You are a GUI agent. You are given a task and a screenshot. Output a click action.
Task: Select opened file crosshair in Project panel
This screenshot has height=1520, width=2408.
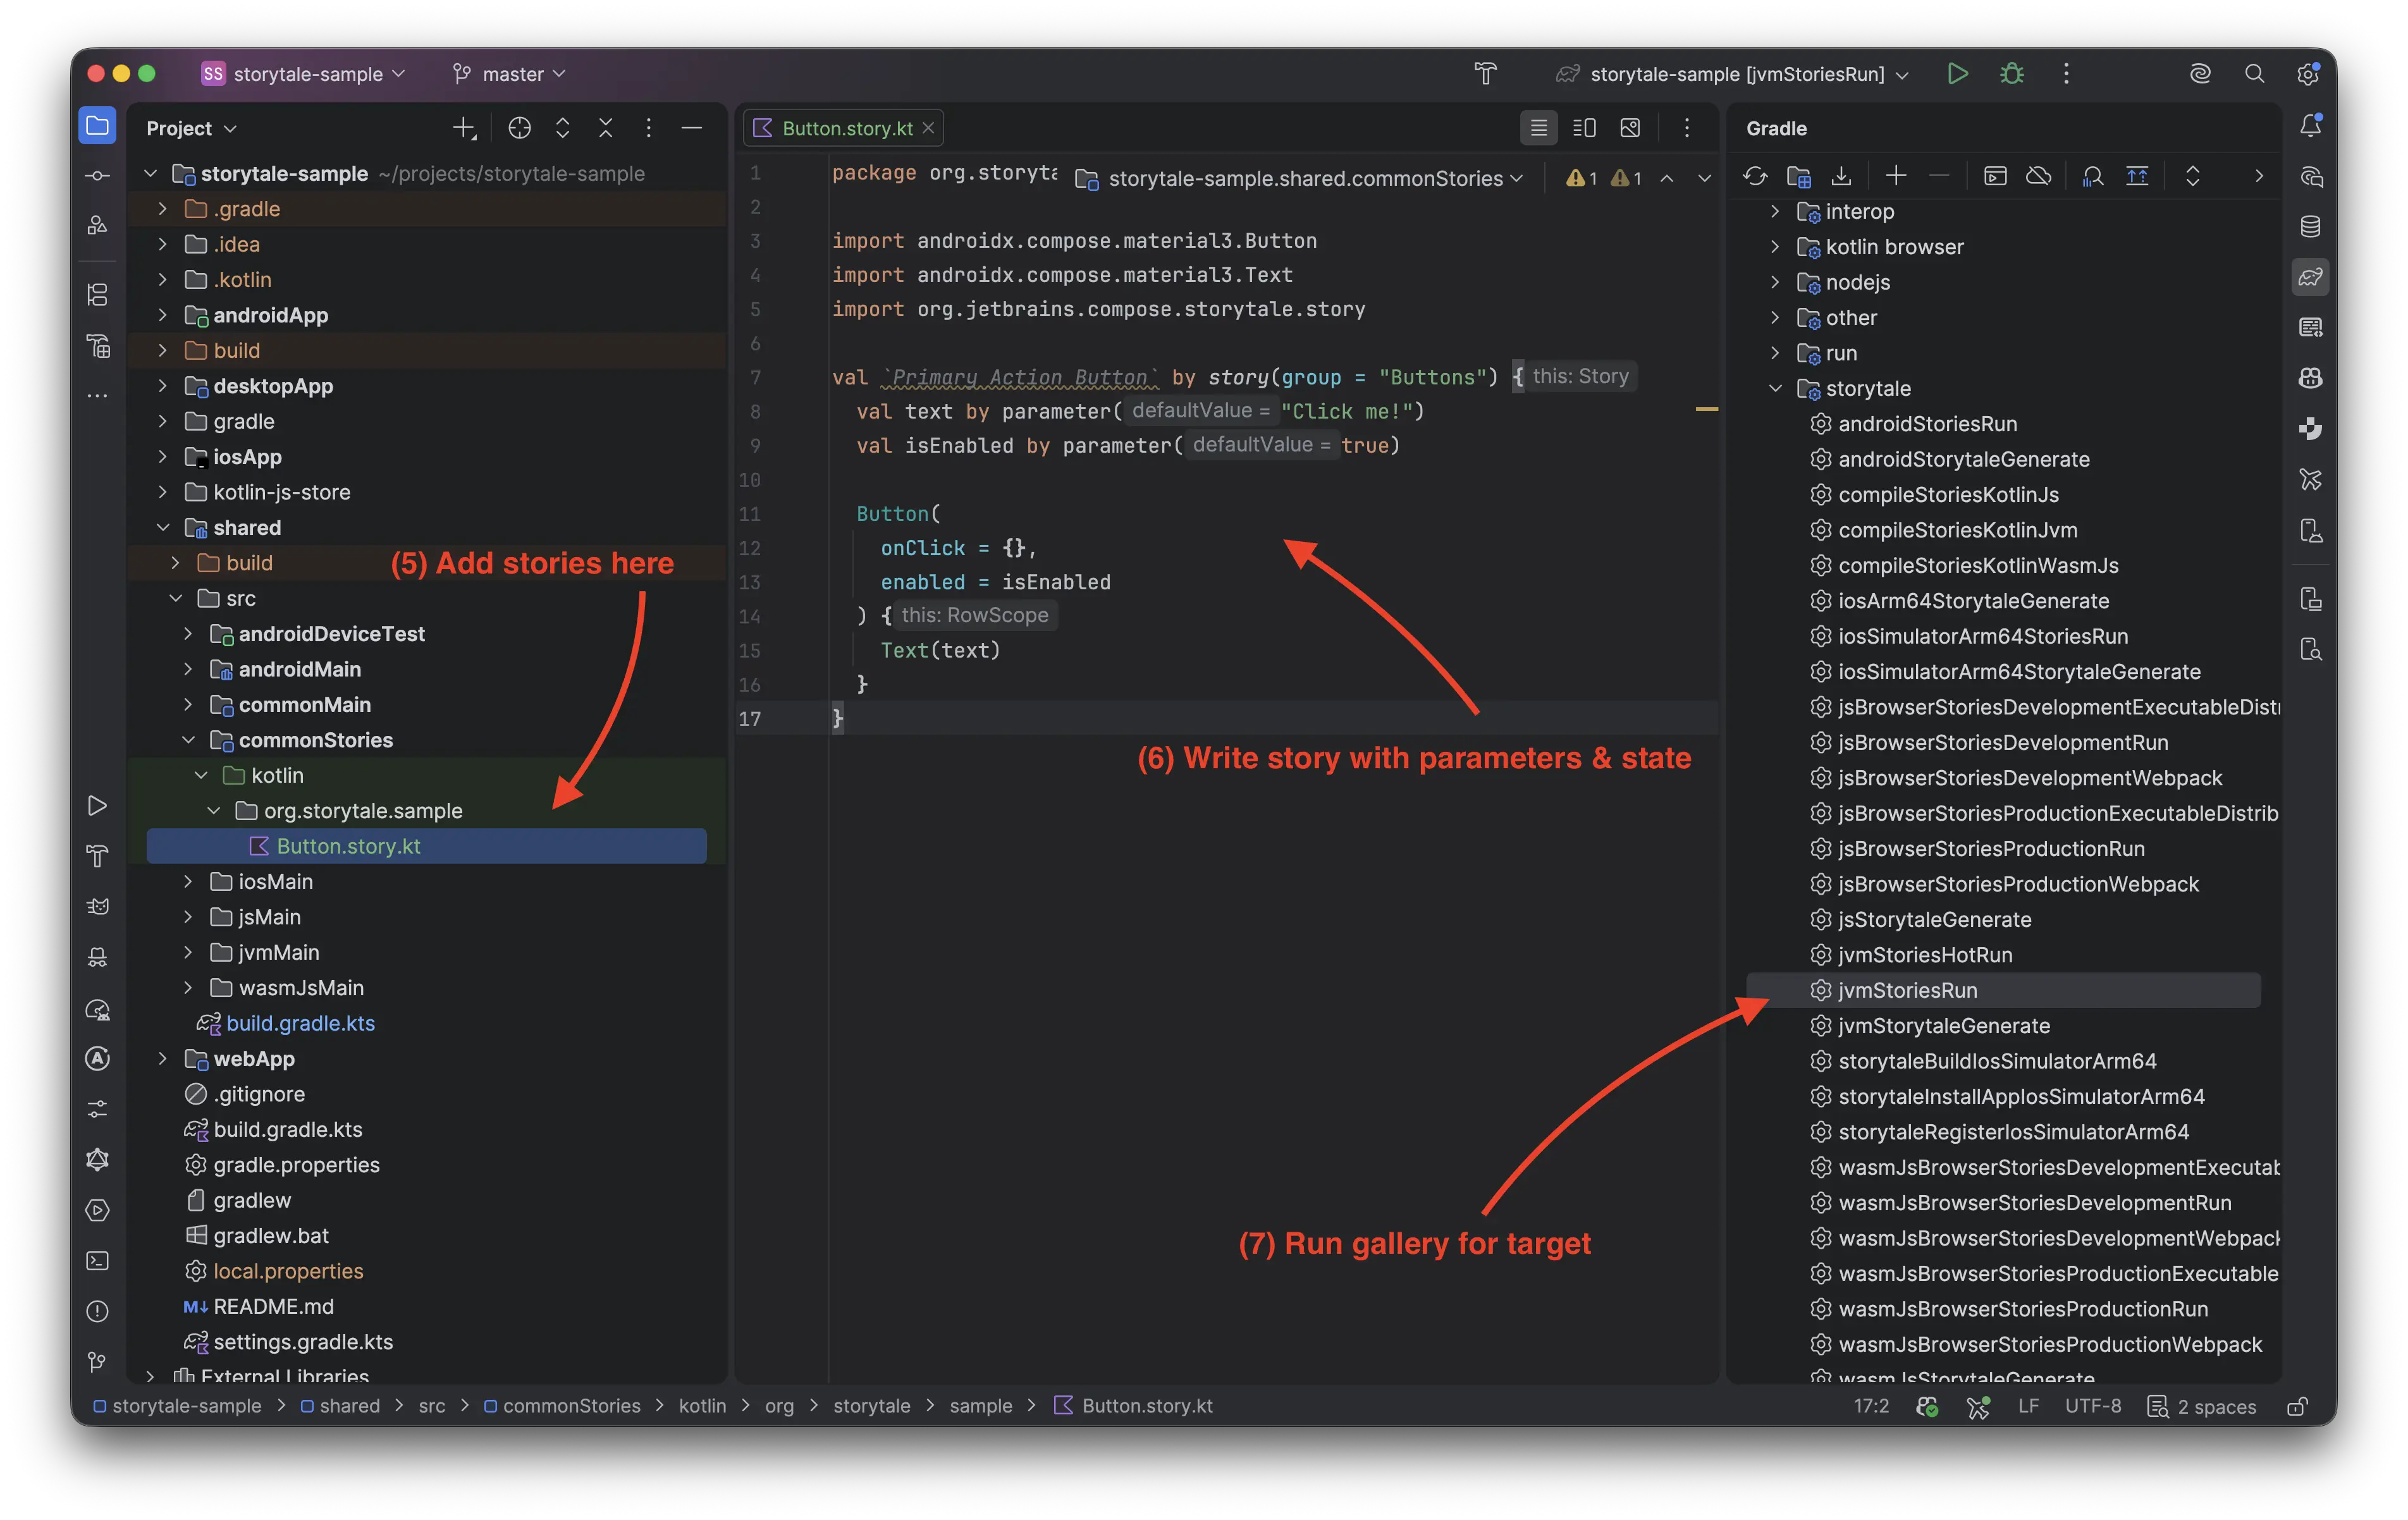click(x=519, y=128)
